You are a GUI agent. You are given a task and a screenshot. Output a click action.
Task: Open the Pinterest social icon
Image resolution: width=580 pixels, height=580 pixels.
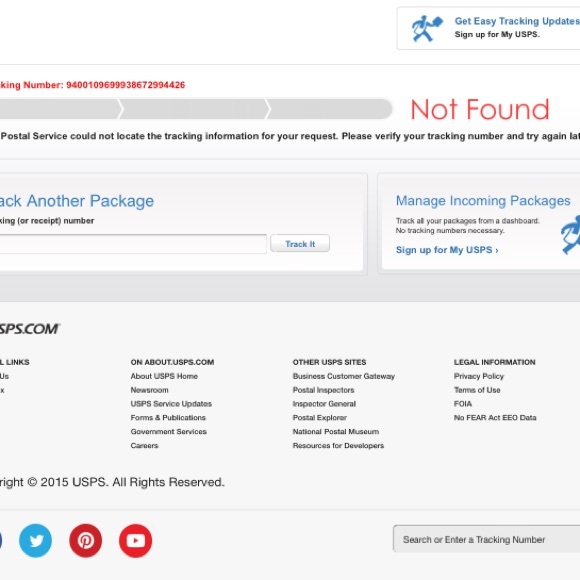[x=85, y=540]
